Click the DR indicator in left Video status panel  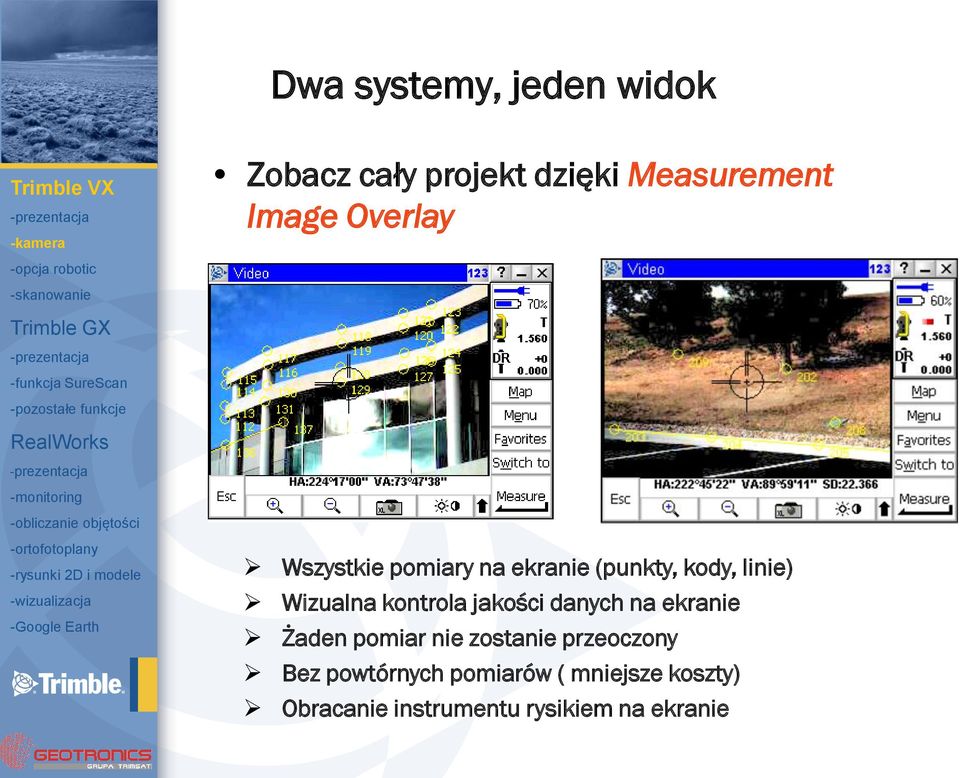coord(501,362)
